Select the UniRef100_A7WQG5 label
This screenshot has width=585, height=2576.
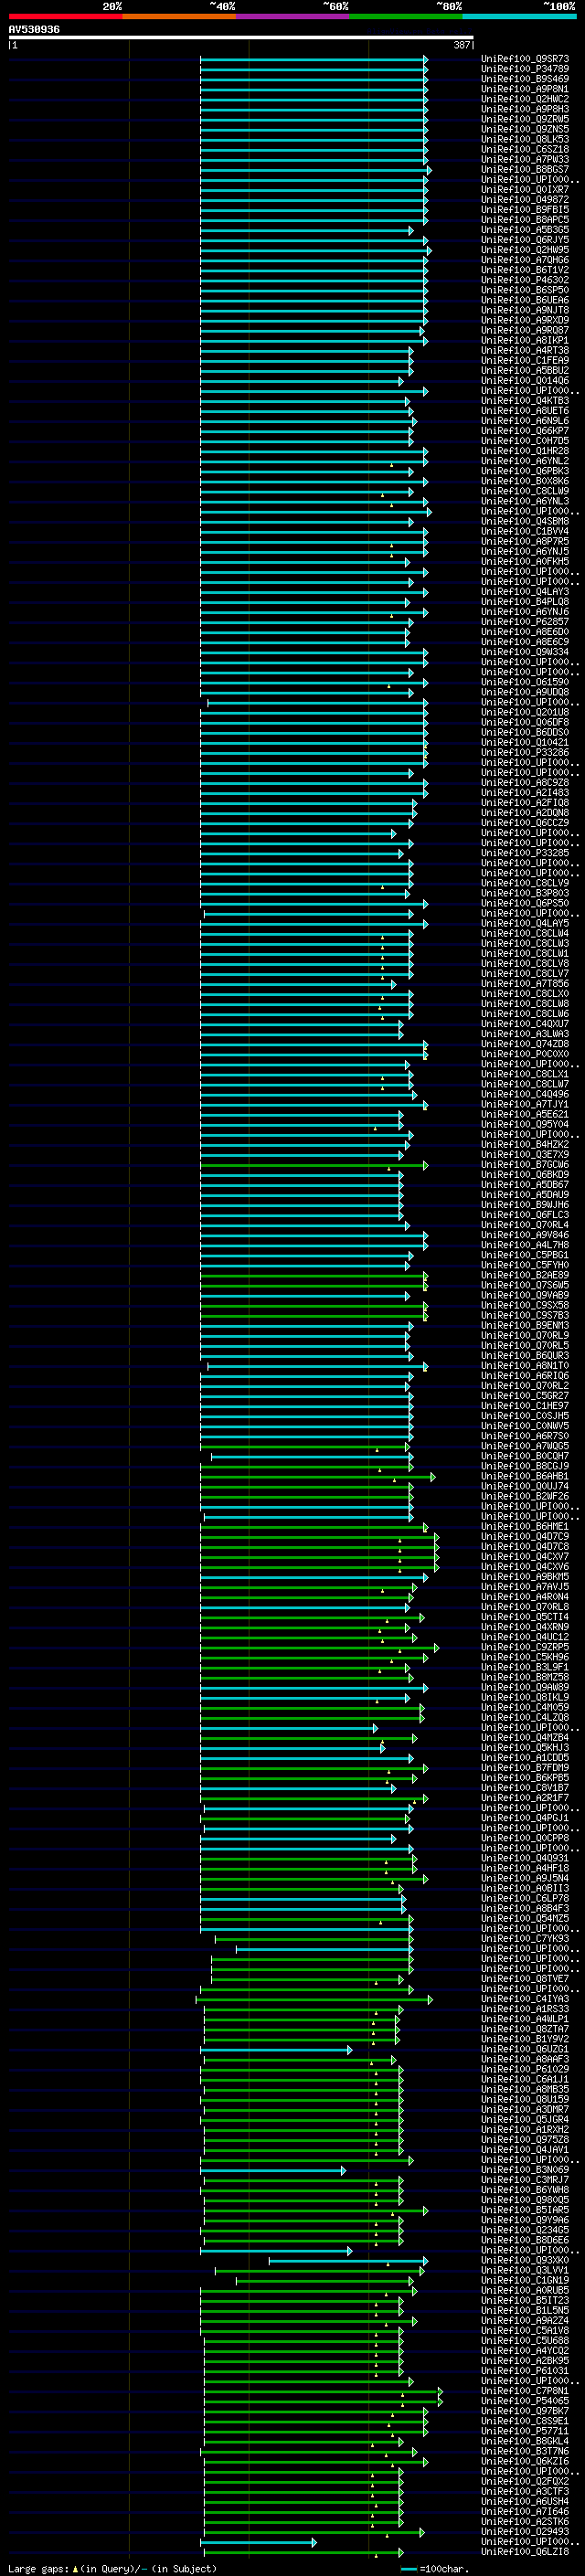(525, 1446)
